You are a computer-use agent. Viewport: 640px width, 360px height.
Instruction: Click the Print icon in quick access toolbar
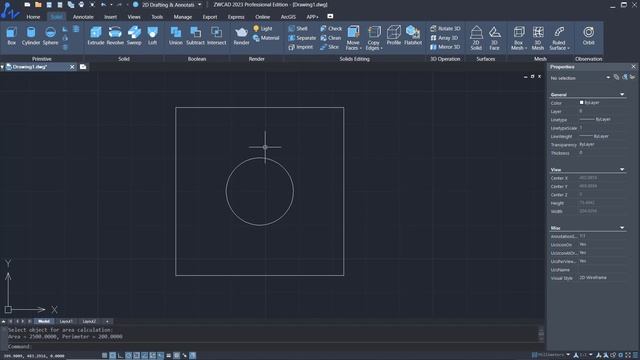click(81, 4)
